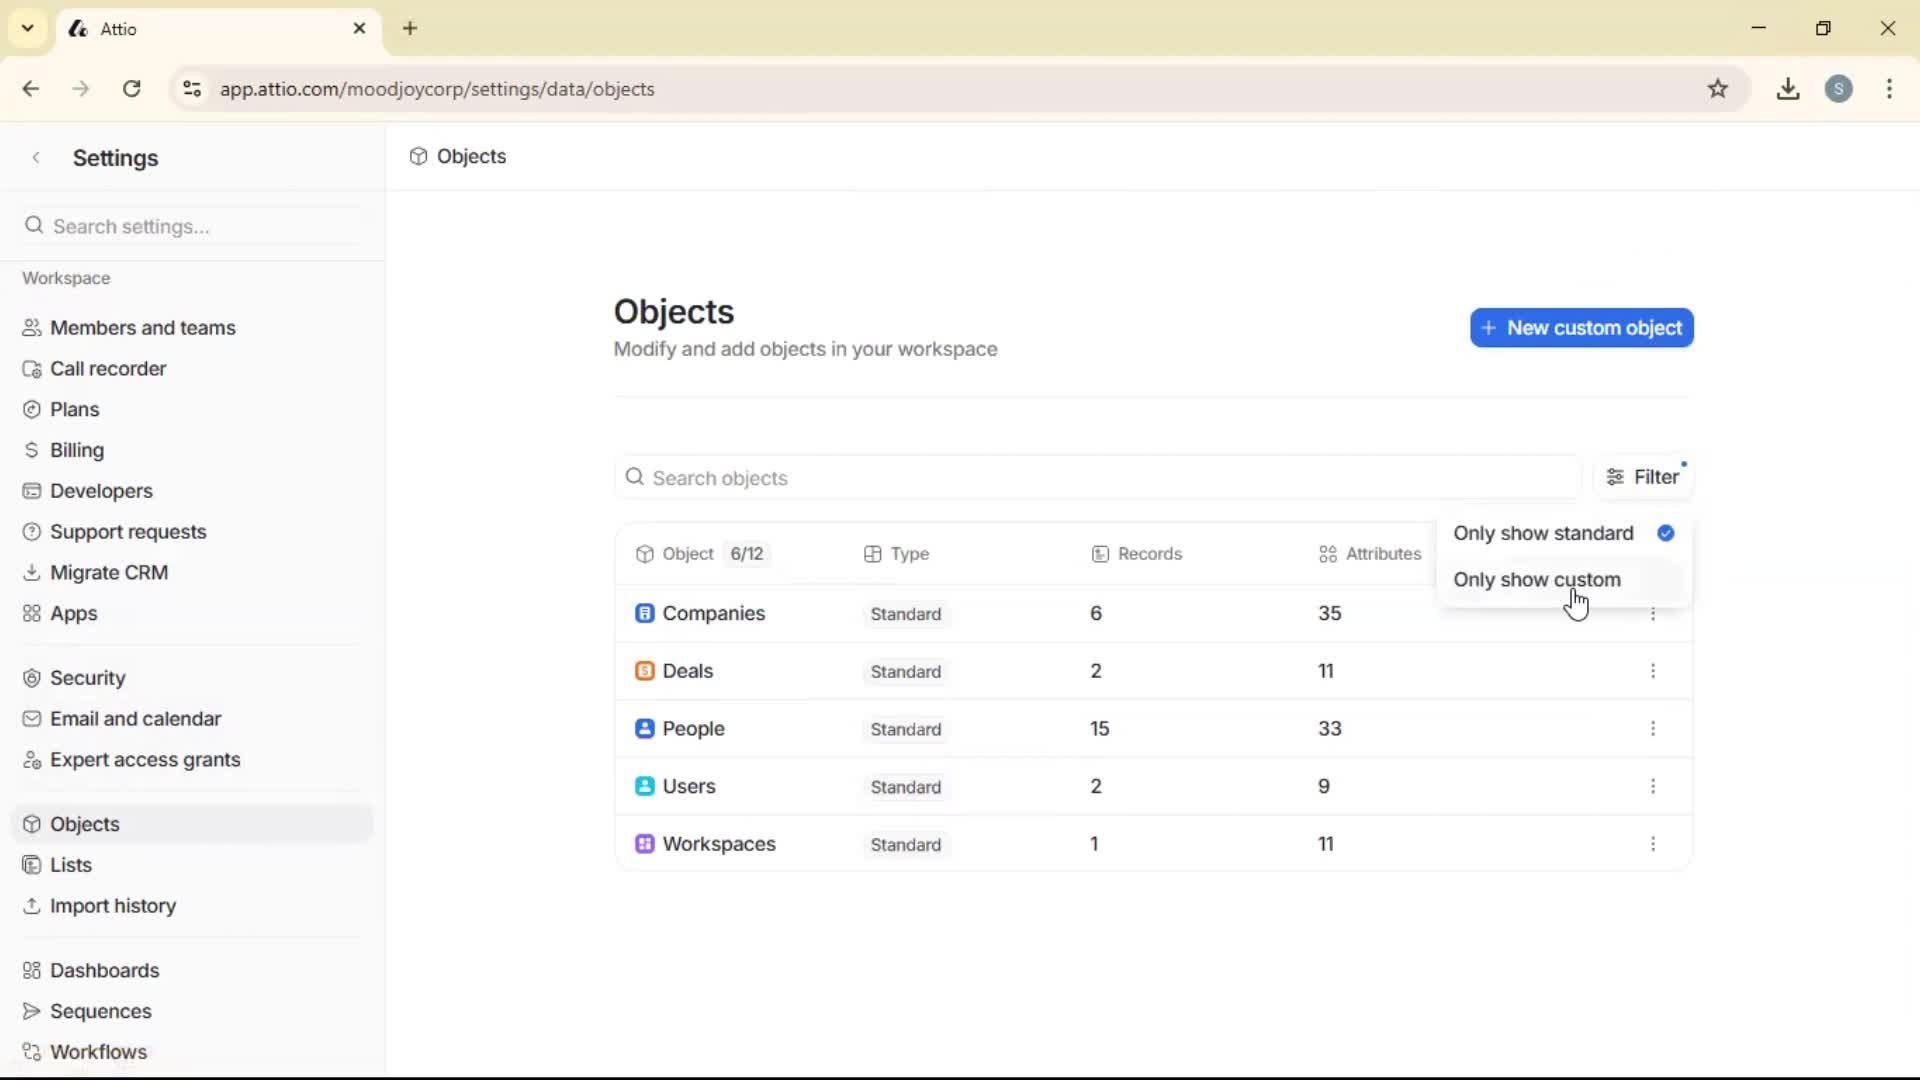Open the Import history page
Image resolution: width=1920 pixels, height=1080 pixels.
click(x=113, y=906)
